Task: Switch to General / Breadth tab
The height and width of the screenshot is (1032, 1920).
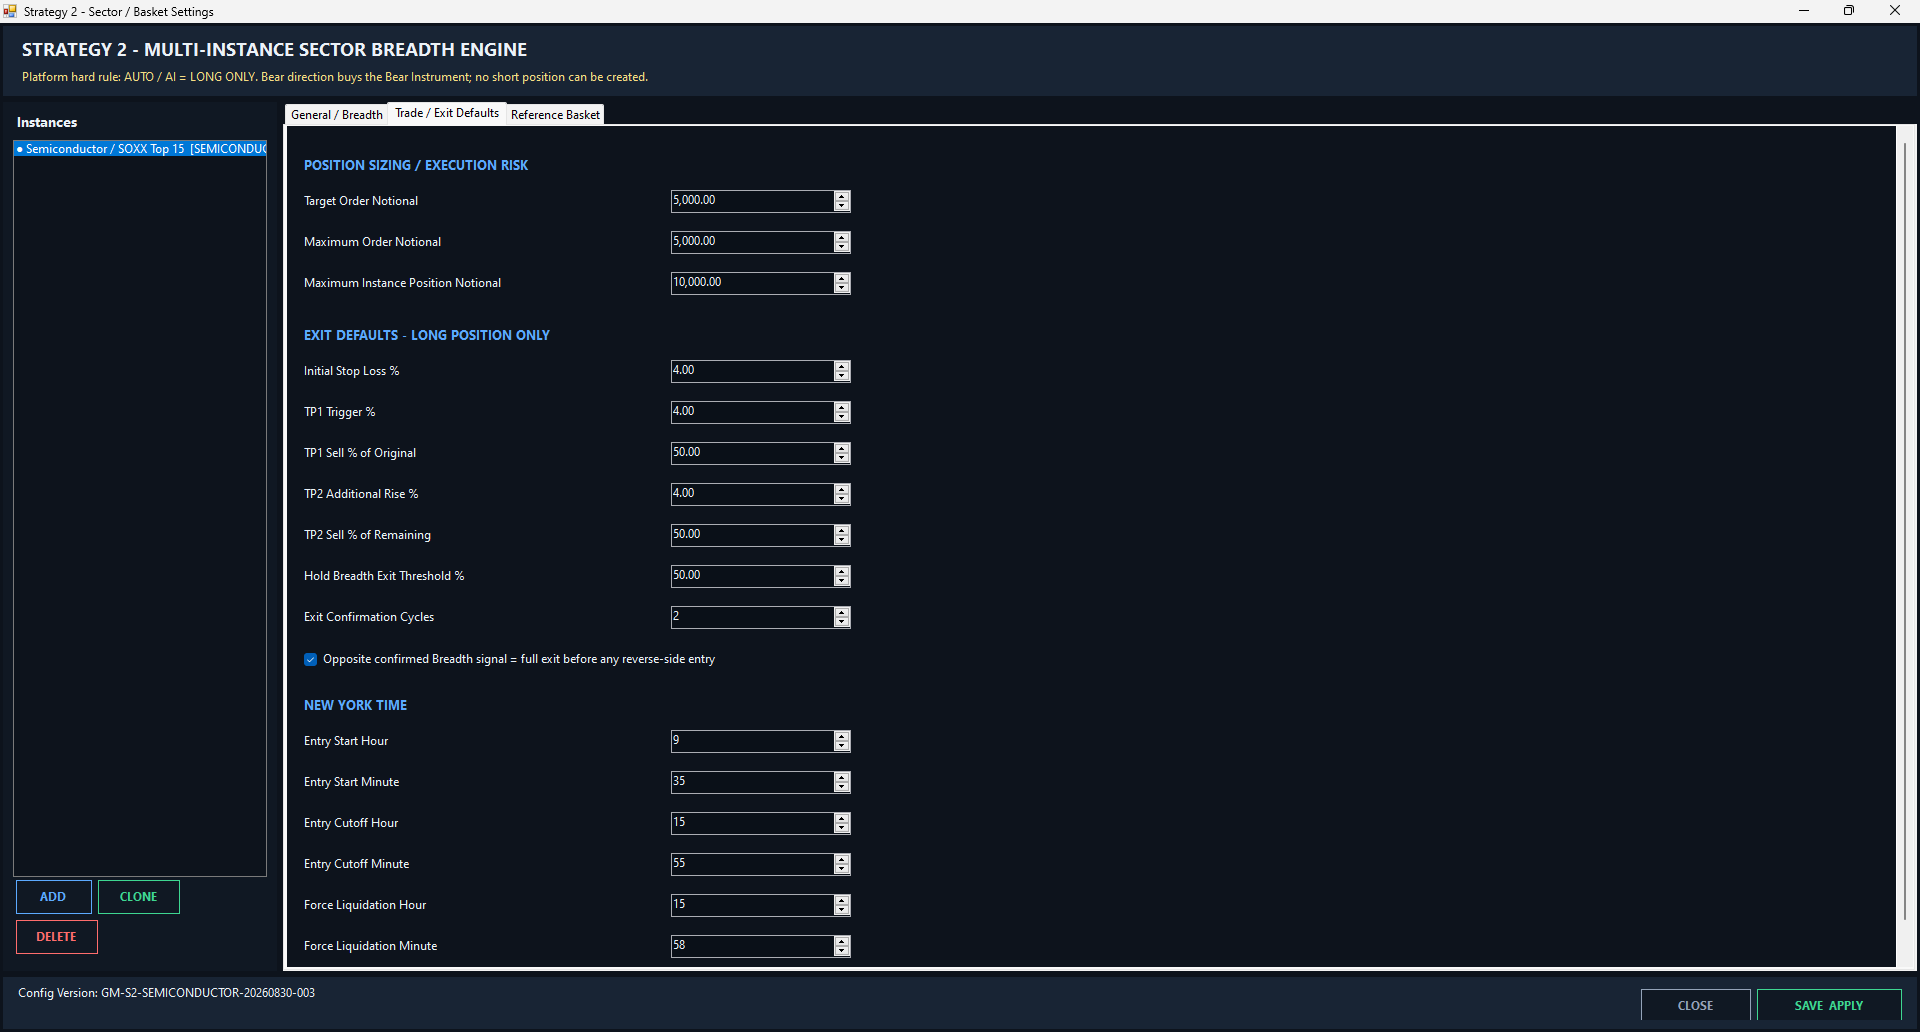Action: [x=337, y=115]
